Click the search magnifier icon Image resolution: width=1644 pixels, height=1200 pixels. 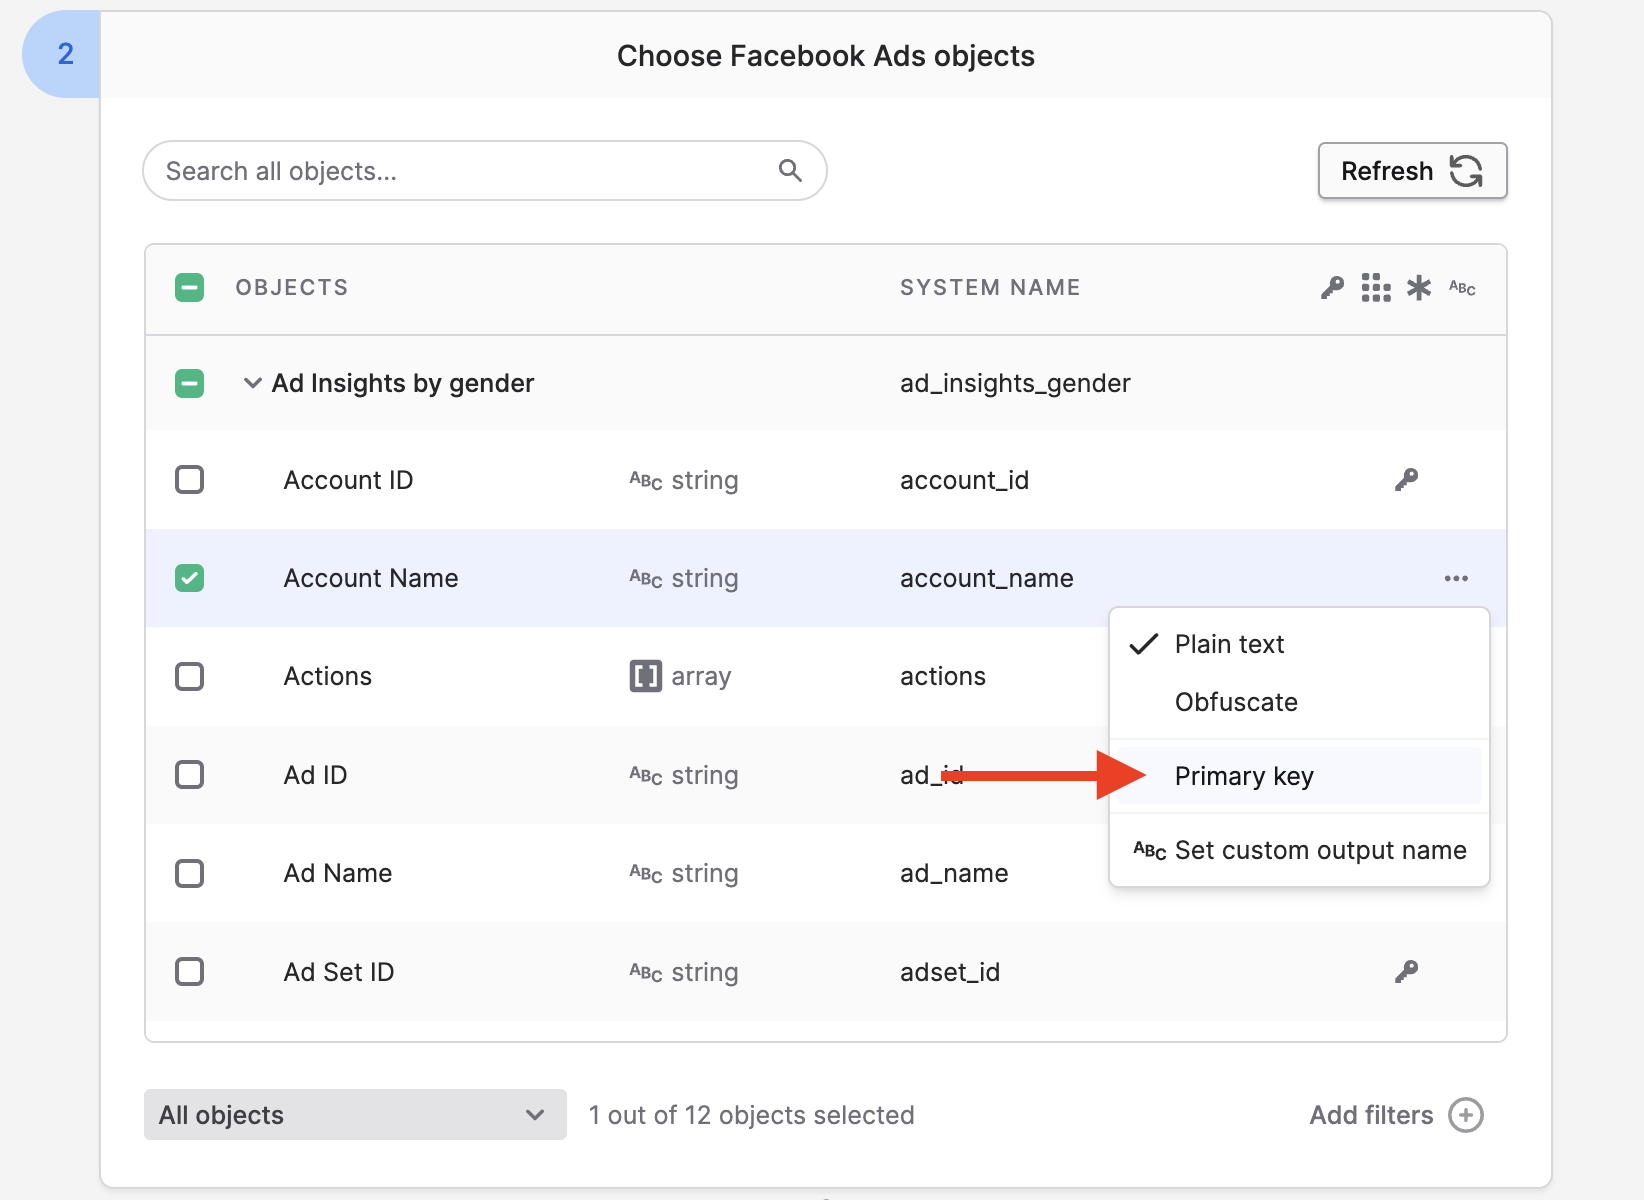coord(790,171)
